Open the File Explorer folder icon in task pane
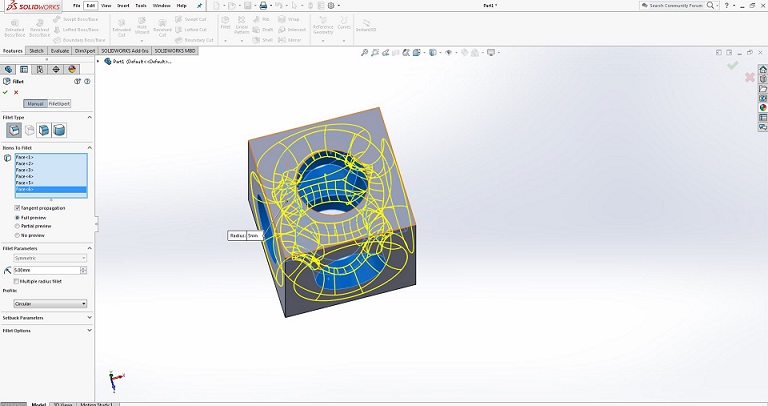This screenshot has width=768, height=406. (x=763, y=89)
